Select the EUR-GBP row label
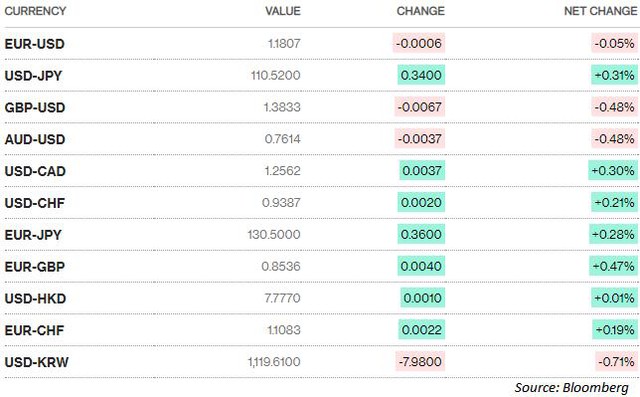Screen dimensions: 640x397 (35, 266)
